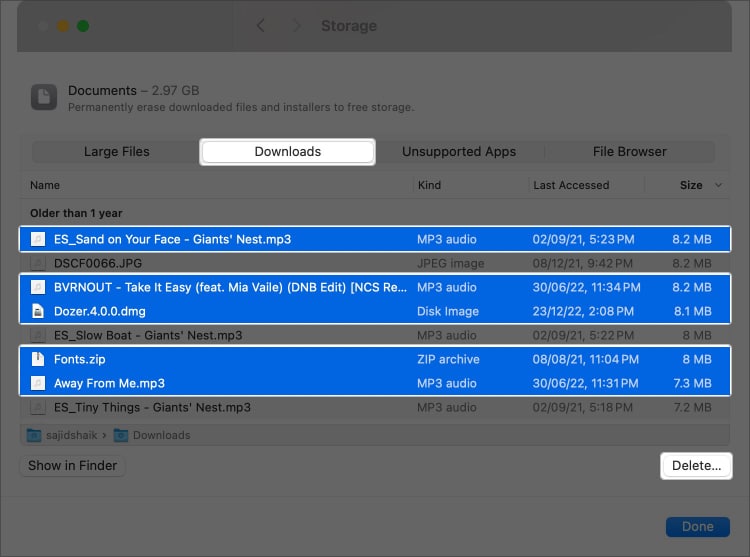Click the 8.1 MB size value
This screenshot has height=557, width=750.
coord(693,311)
